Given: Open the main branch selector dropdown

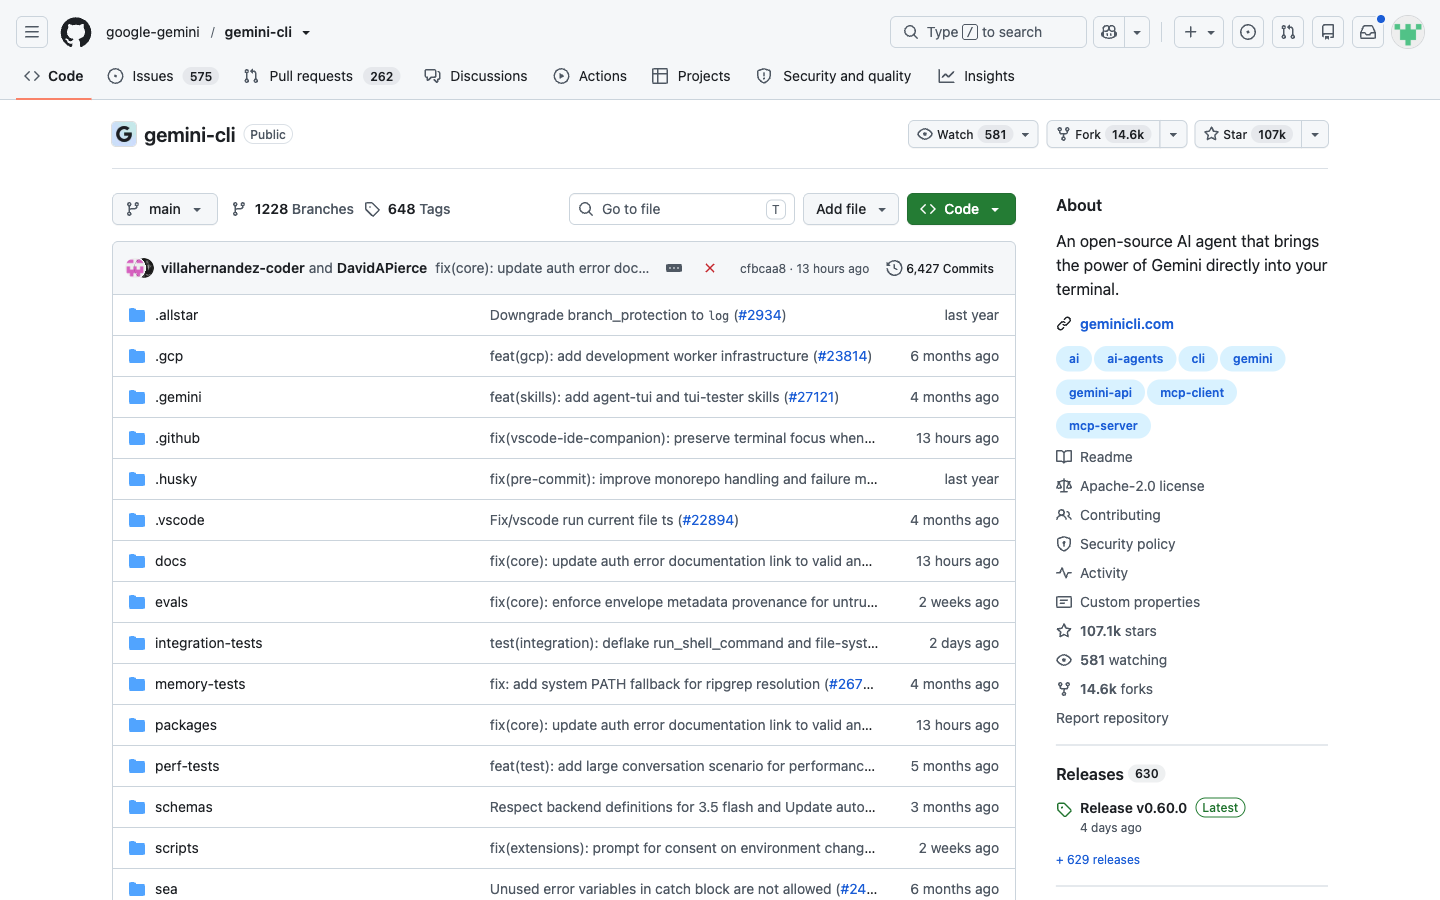Looking at the screenshot, I should (x=165, y=209).
